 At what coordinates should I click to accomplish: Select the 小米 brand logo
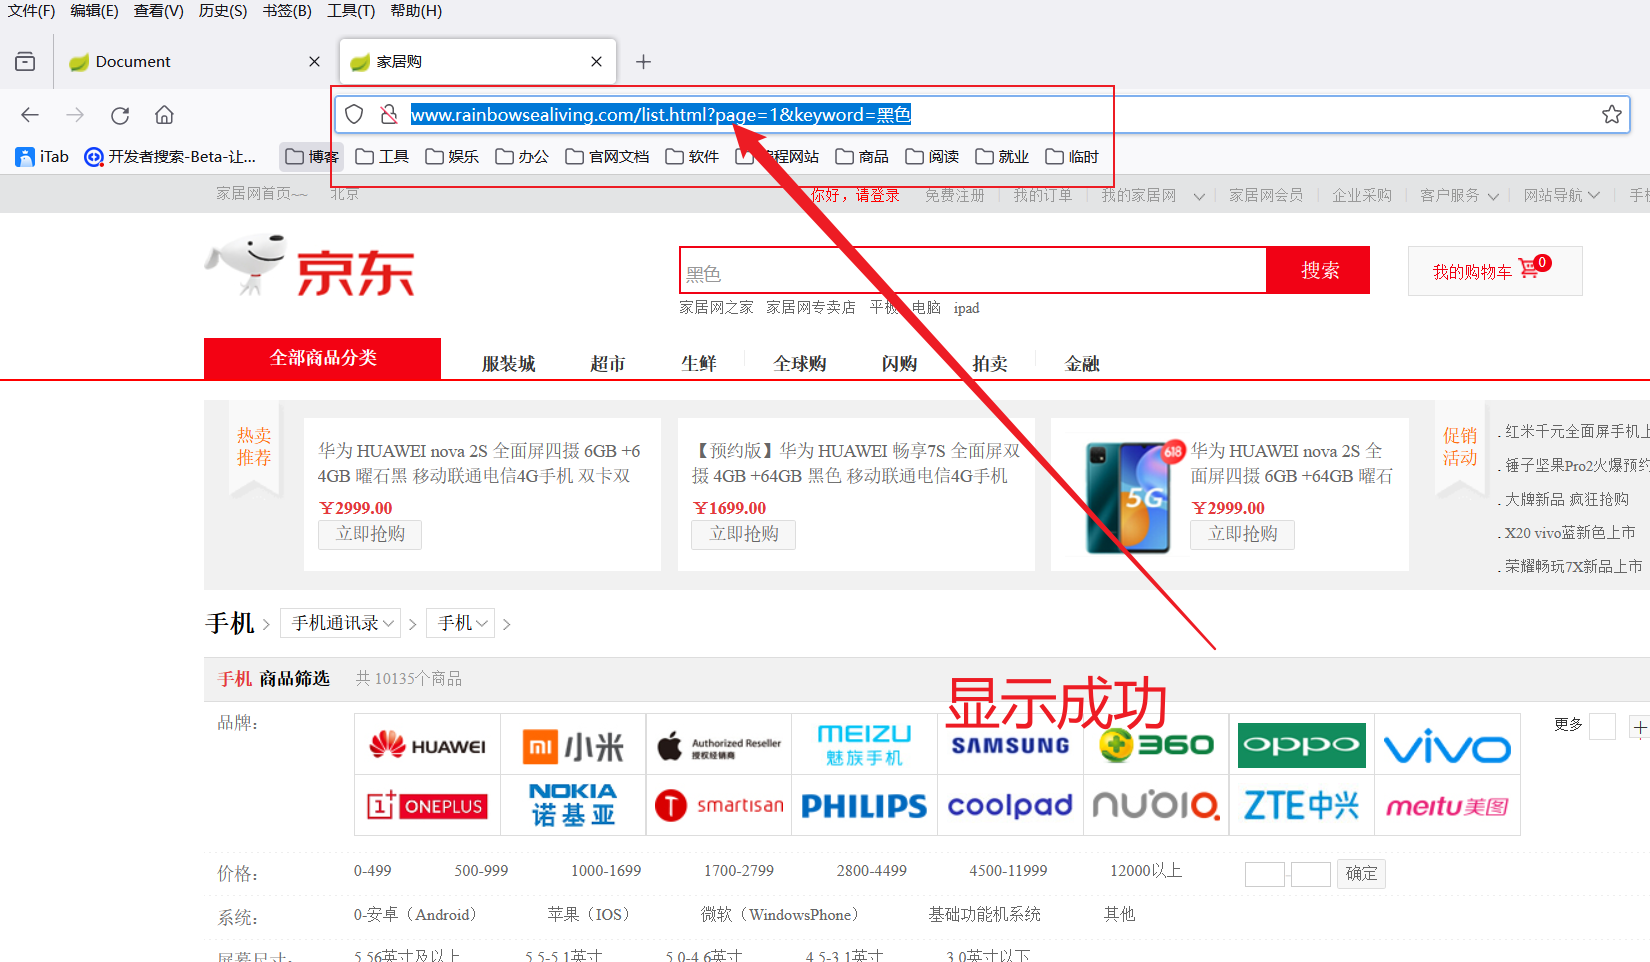[573, 746]
